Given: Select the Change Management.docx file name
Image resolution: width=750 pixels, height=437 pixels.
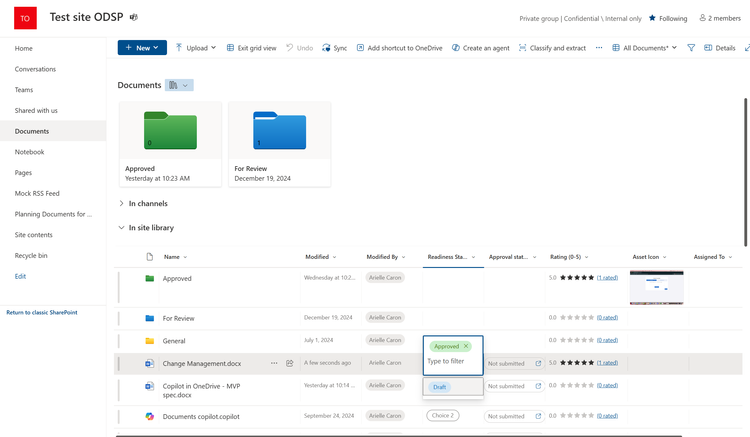Looking at the screenshot, I should click(x=202, y=363).
